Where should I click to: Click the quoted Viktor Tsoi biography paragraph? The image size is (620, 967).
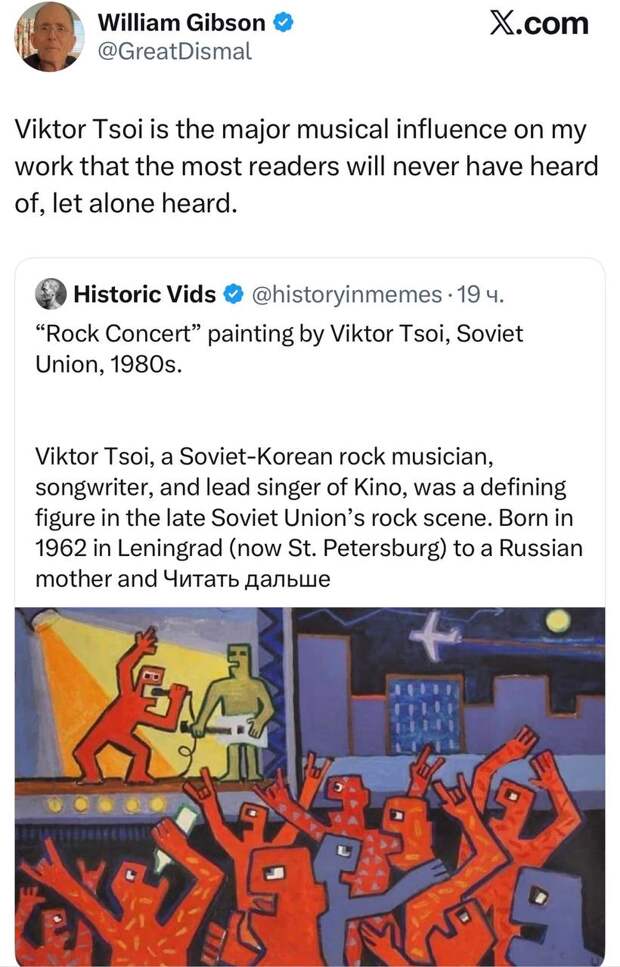tap(308, 517)
